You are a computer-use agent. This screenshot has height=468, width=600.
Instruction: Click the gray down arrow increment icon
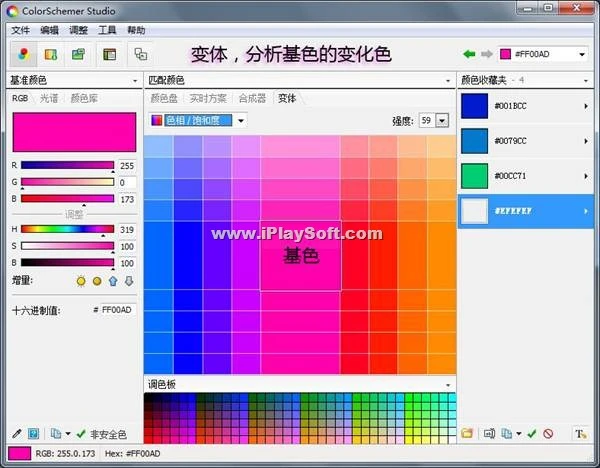(129, 281)
